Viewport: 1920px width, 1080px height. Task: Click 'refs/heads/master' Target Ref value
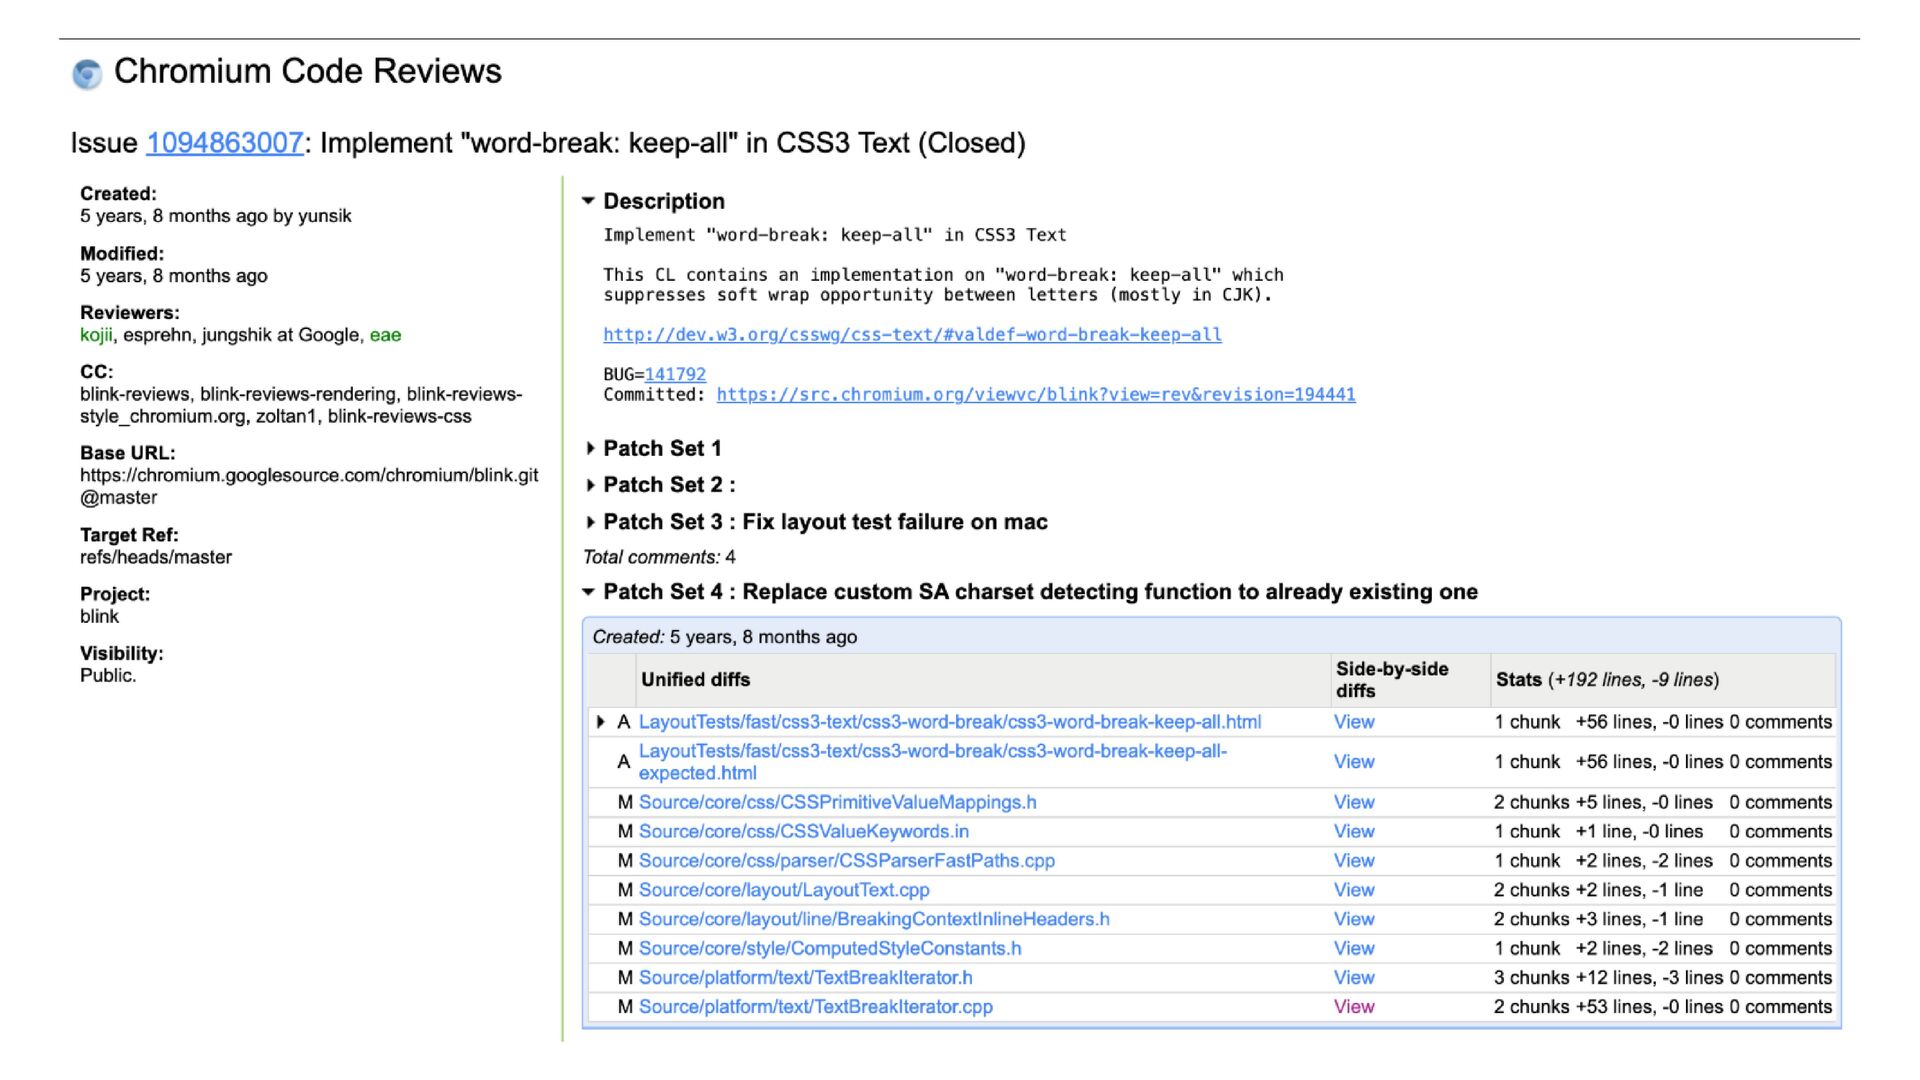[x=156, y=557]
